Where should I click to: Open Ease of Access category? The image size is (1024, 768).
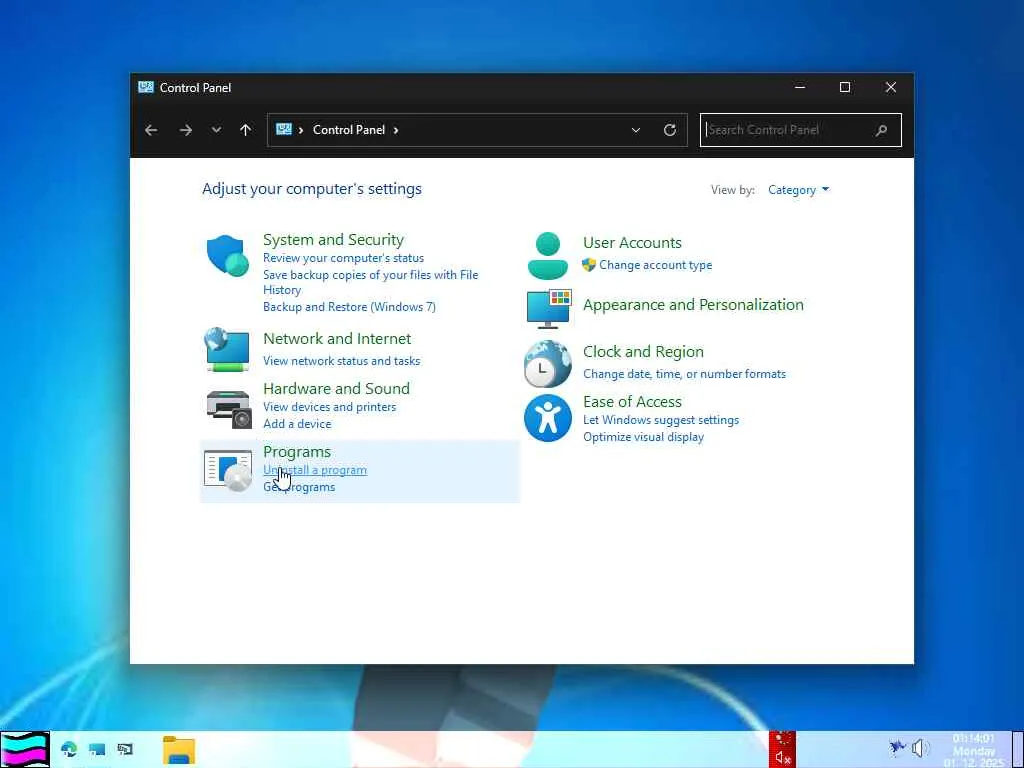tap(632, 402)
